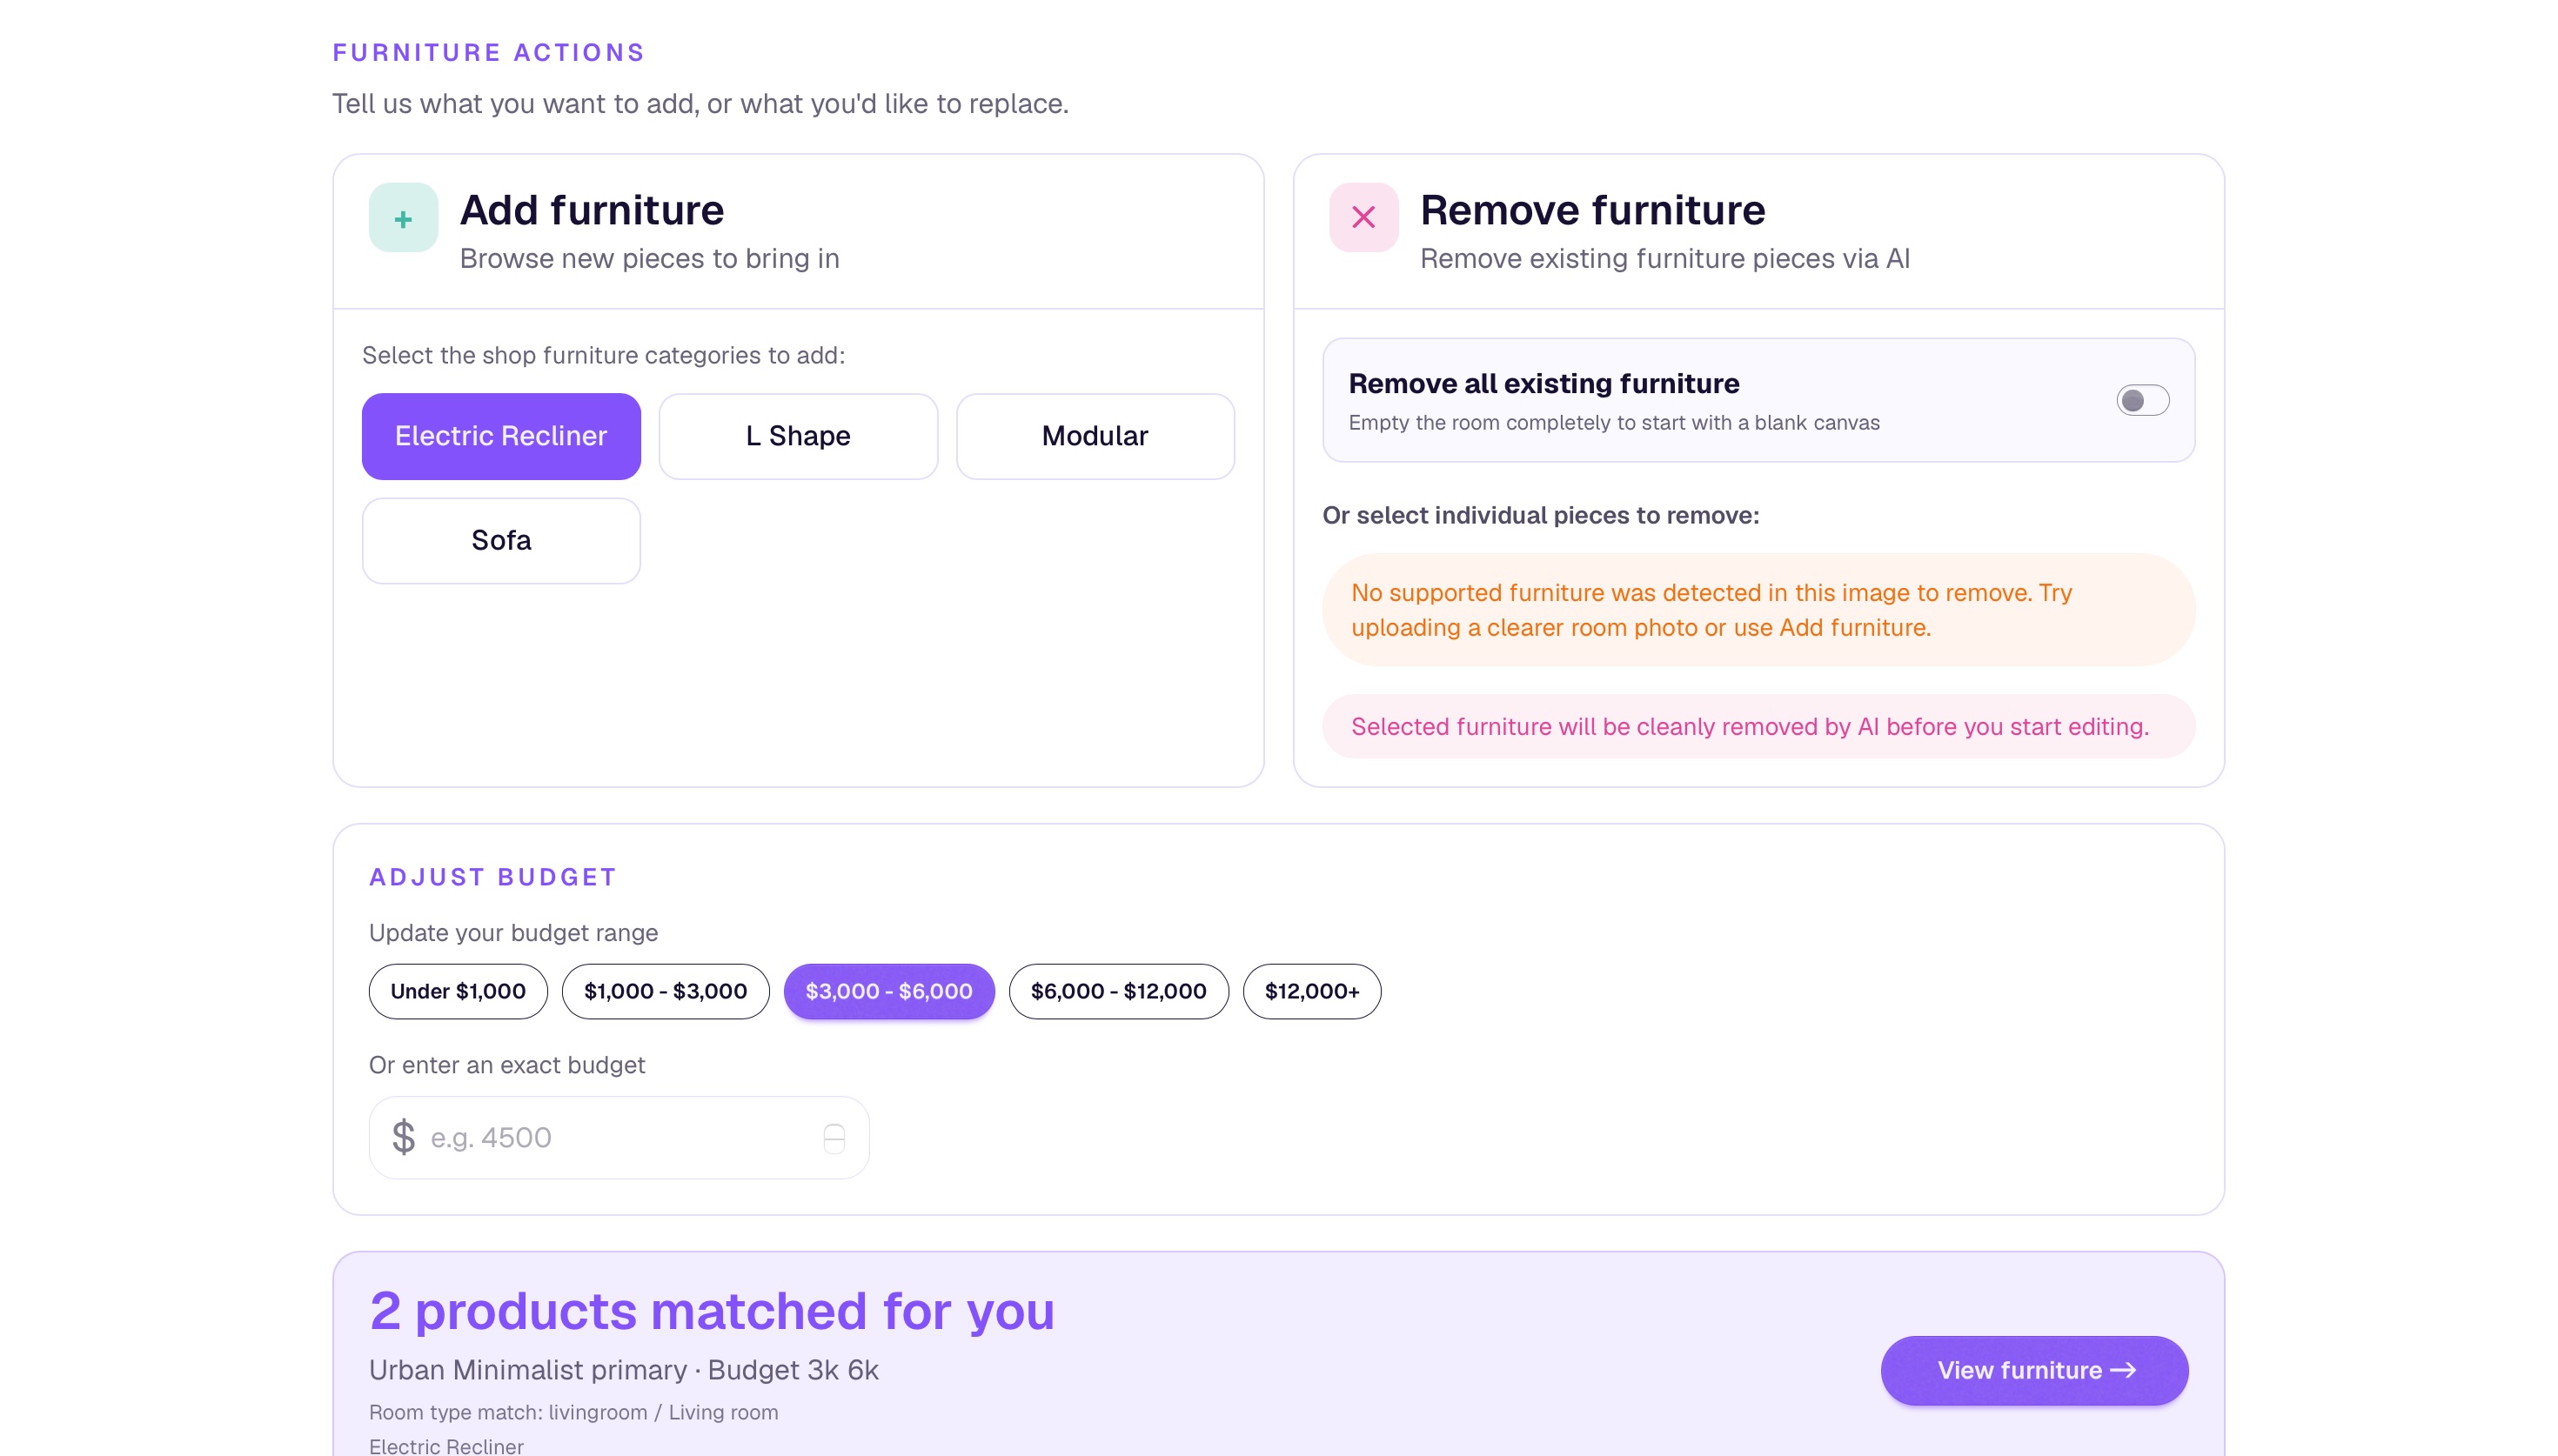Click the green plus Add furniture icon
The image size is (2558, 1456).
[403, 218]
